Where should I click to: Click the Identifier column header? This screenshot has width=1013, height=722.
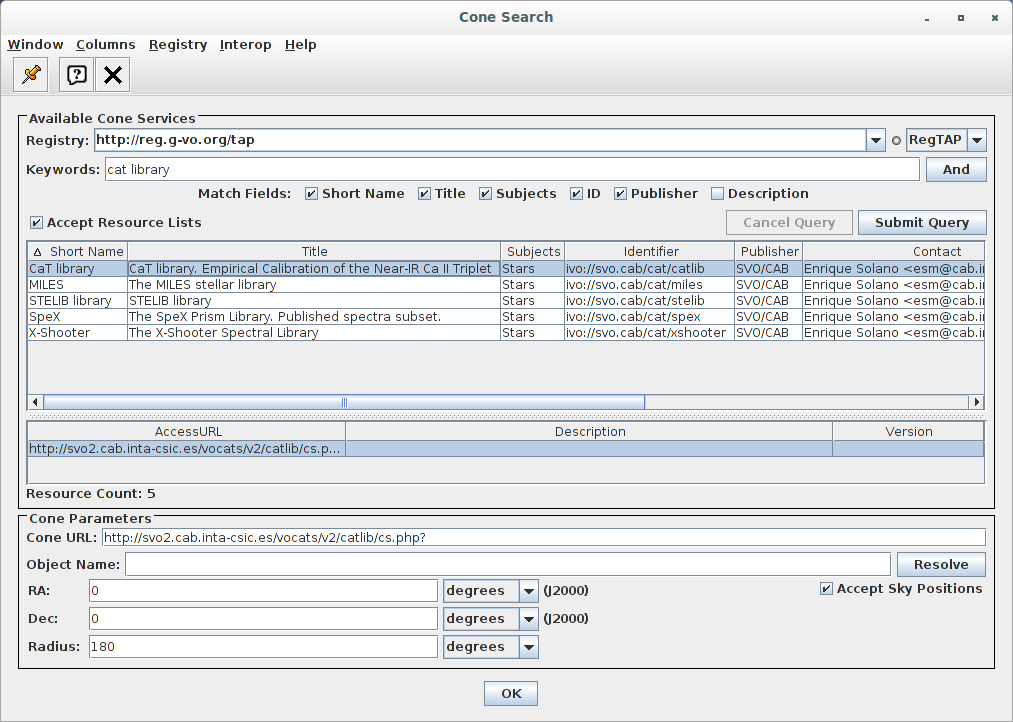click(x=650, y=251)
